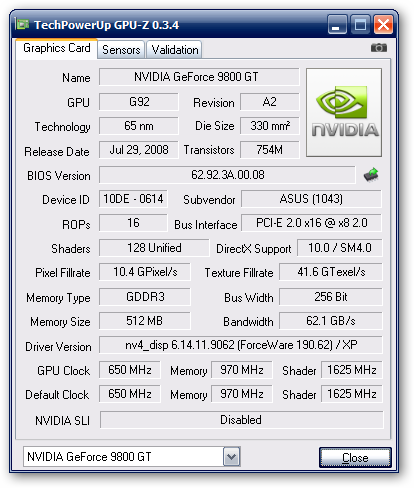Click the Device ID value 10DE - 0614
The height and width of the screenshot is (488, 414).
(x=133, y=199)
